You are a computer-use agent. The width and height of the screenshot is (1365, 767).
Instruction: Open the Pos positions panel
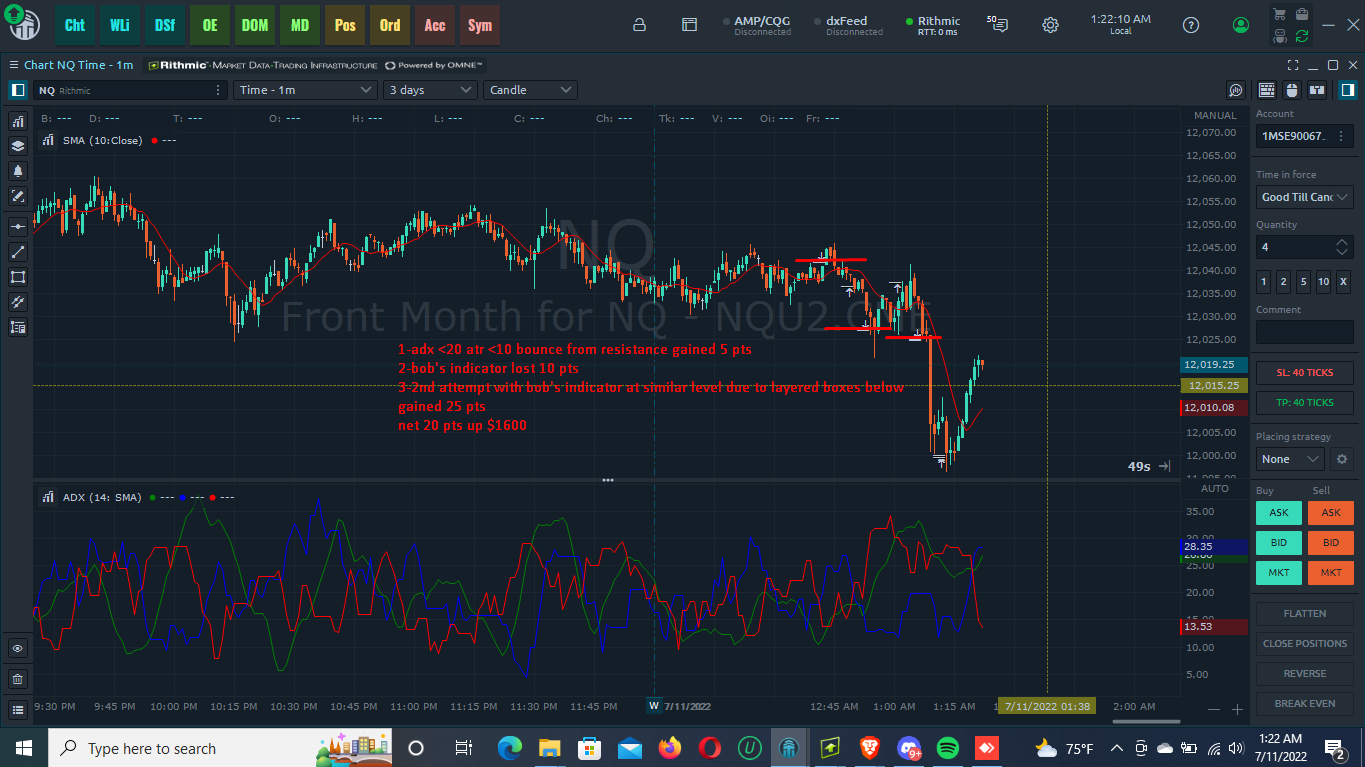345,25
